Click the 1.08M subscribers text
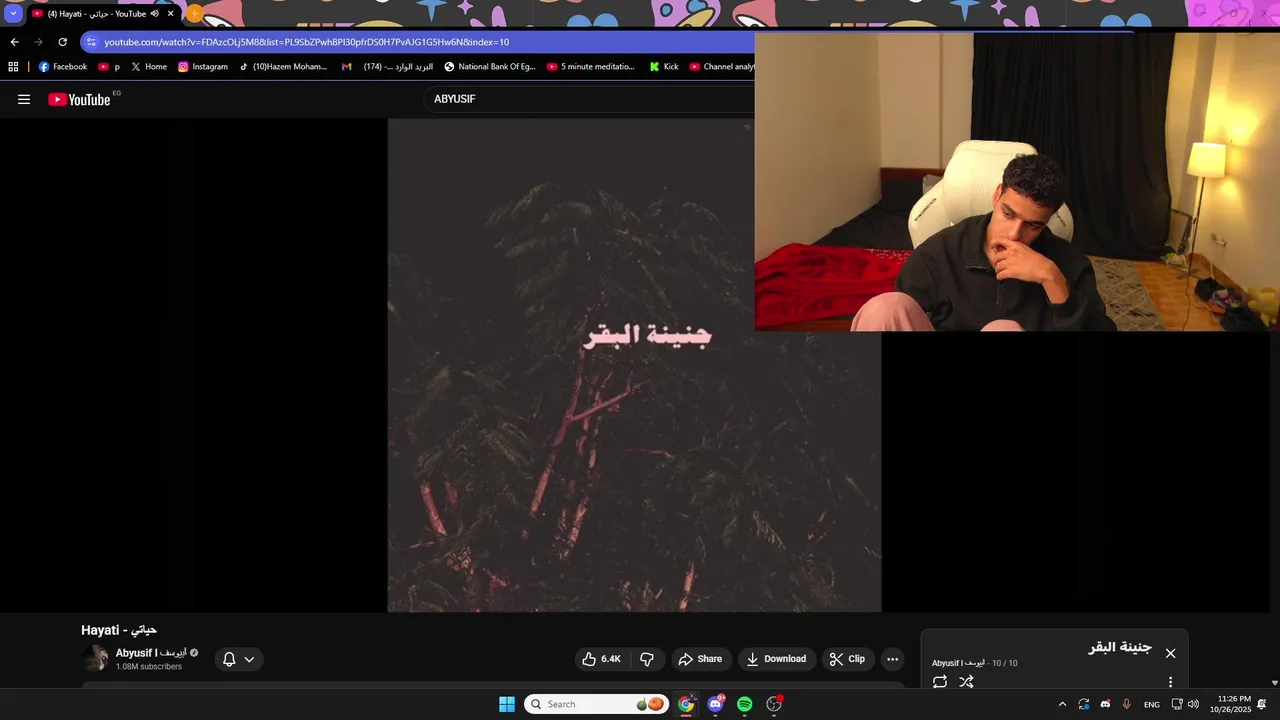 click(x=149, y=667)
